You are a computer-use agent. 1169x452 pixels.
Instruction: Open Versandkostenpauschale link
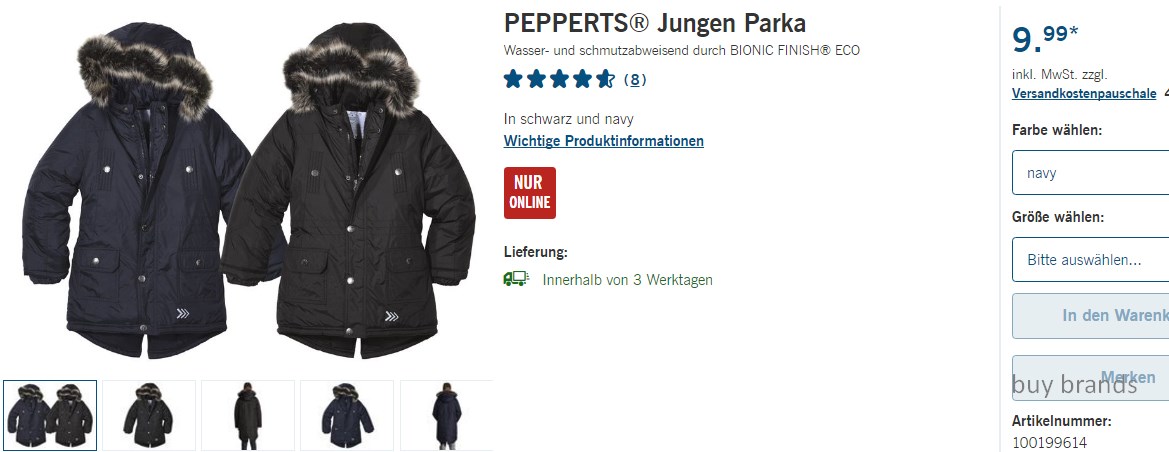1084,93
